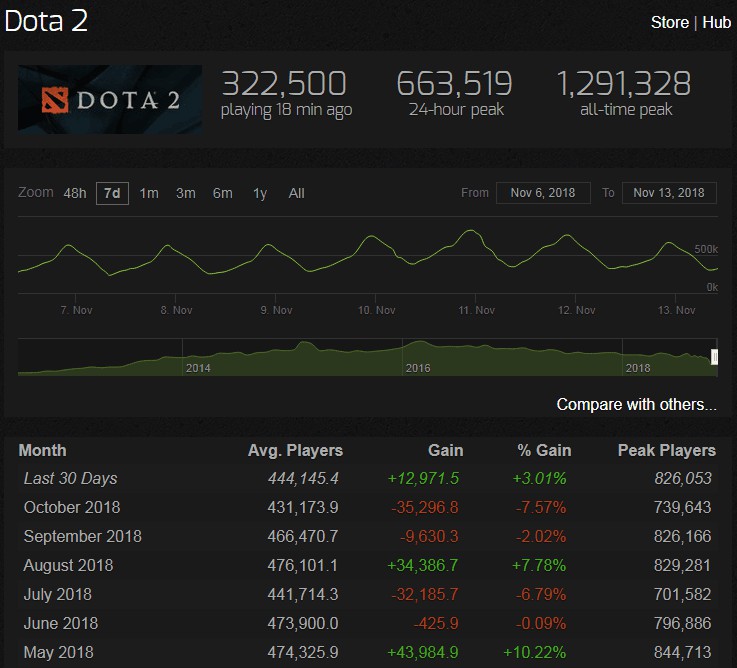Click October average 431,173.9
The width and height of the screenshot is (737, 668).
coord(303,507)
